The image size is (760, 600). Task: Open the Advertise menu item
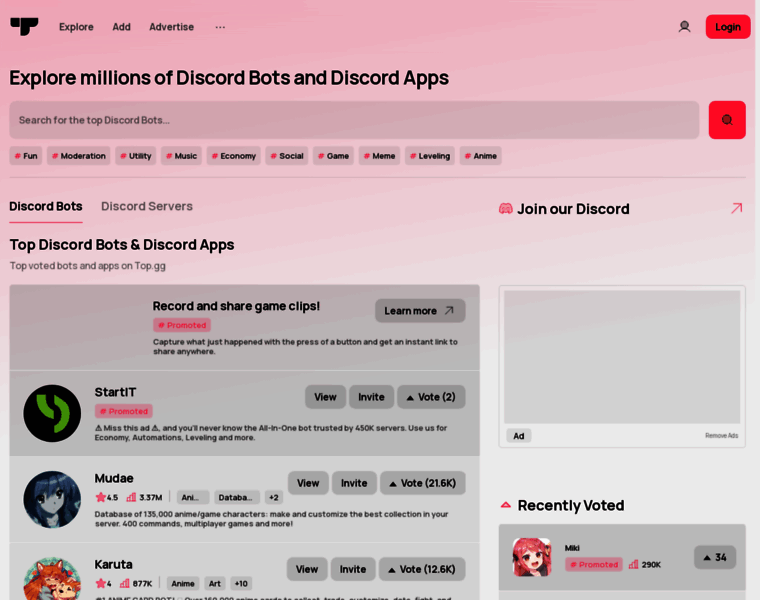171,27
